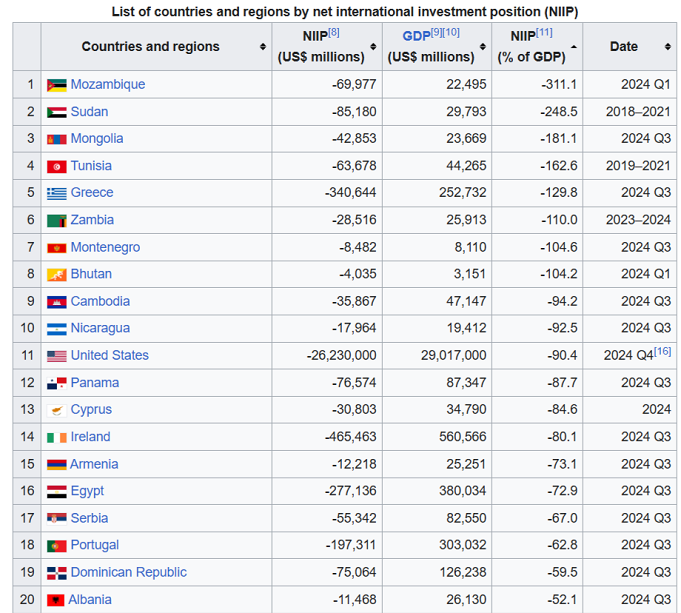Select Greece NIIP percentage -129.8
This screenshot has width=681, height=613.
(x=559, y=192)
